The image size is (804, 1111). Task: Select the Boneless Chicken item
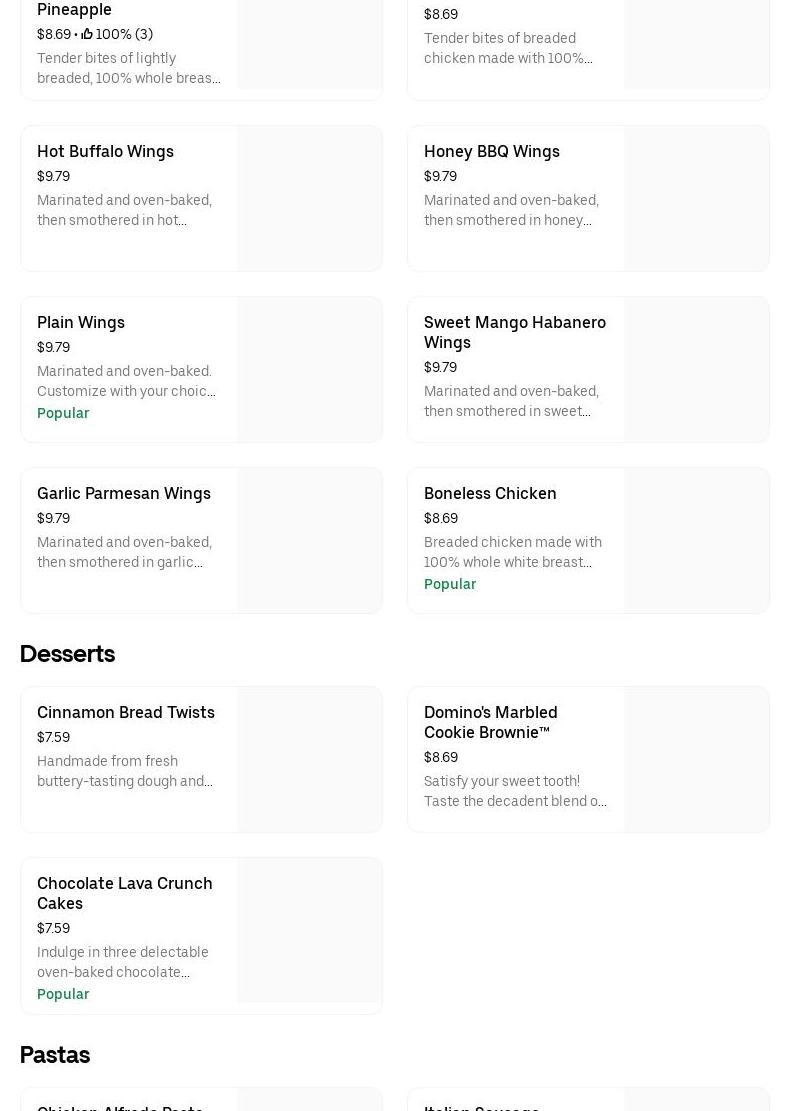pos(490,493)
